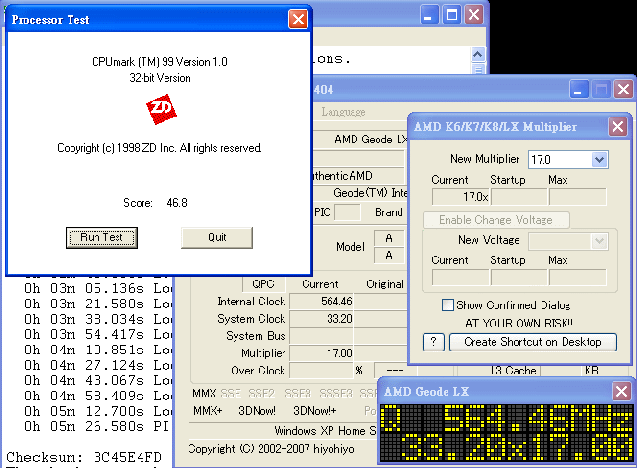The image size is (637, 468).
Task: Maximize the background text window
Action: 451,15
